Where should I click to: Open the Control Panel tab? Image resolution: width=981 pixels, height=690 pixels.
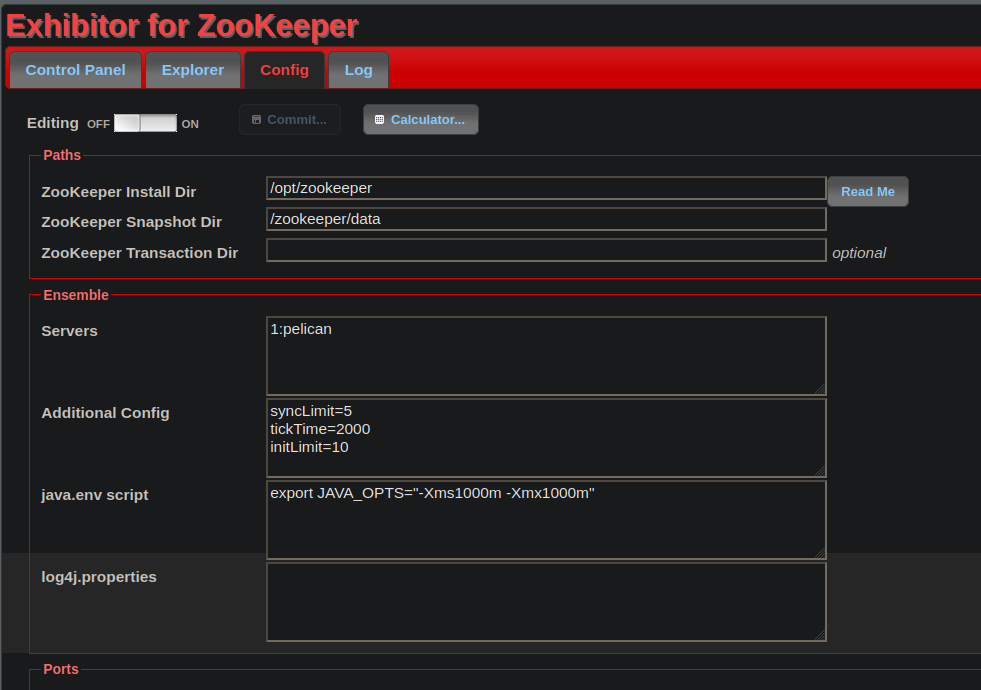click(x=75, y=70)
